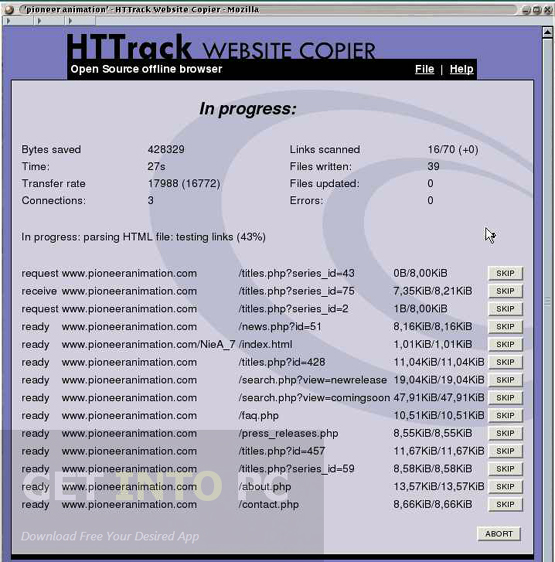Click the 'receive' status in series_id=75 row
The image size is (555, 562).
[39, 291]
